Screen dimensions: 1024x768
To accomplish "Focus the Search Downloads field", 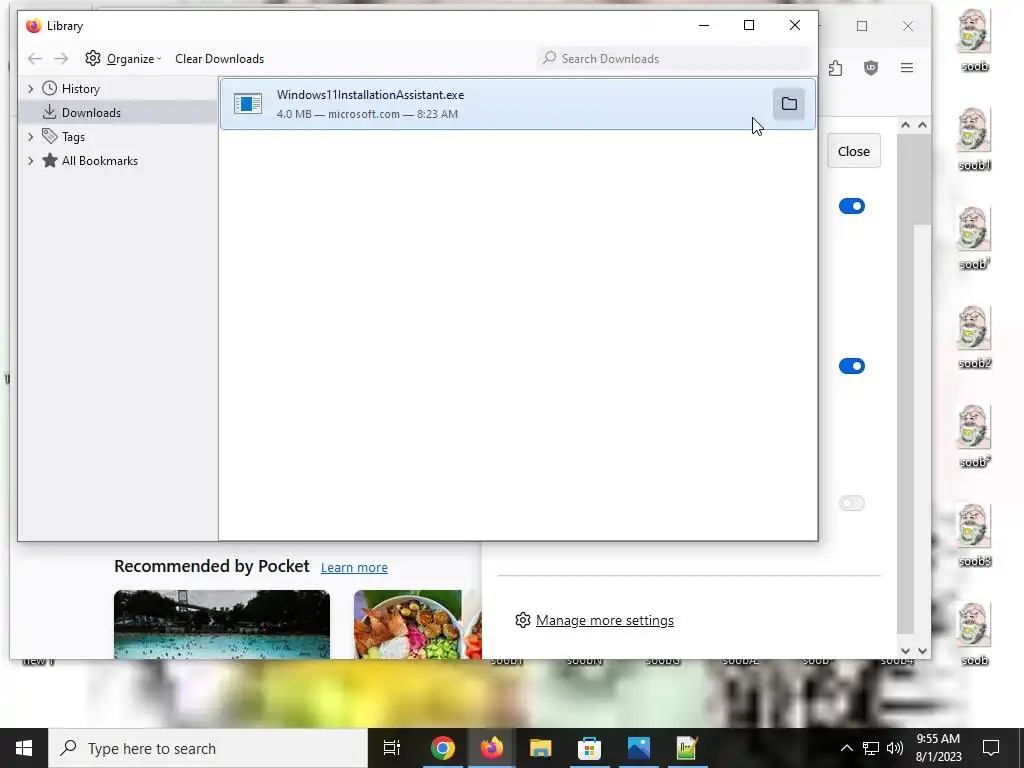I will tap(676, 59).
